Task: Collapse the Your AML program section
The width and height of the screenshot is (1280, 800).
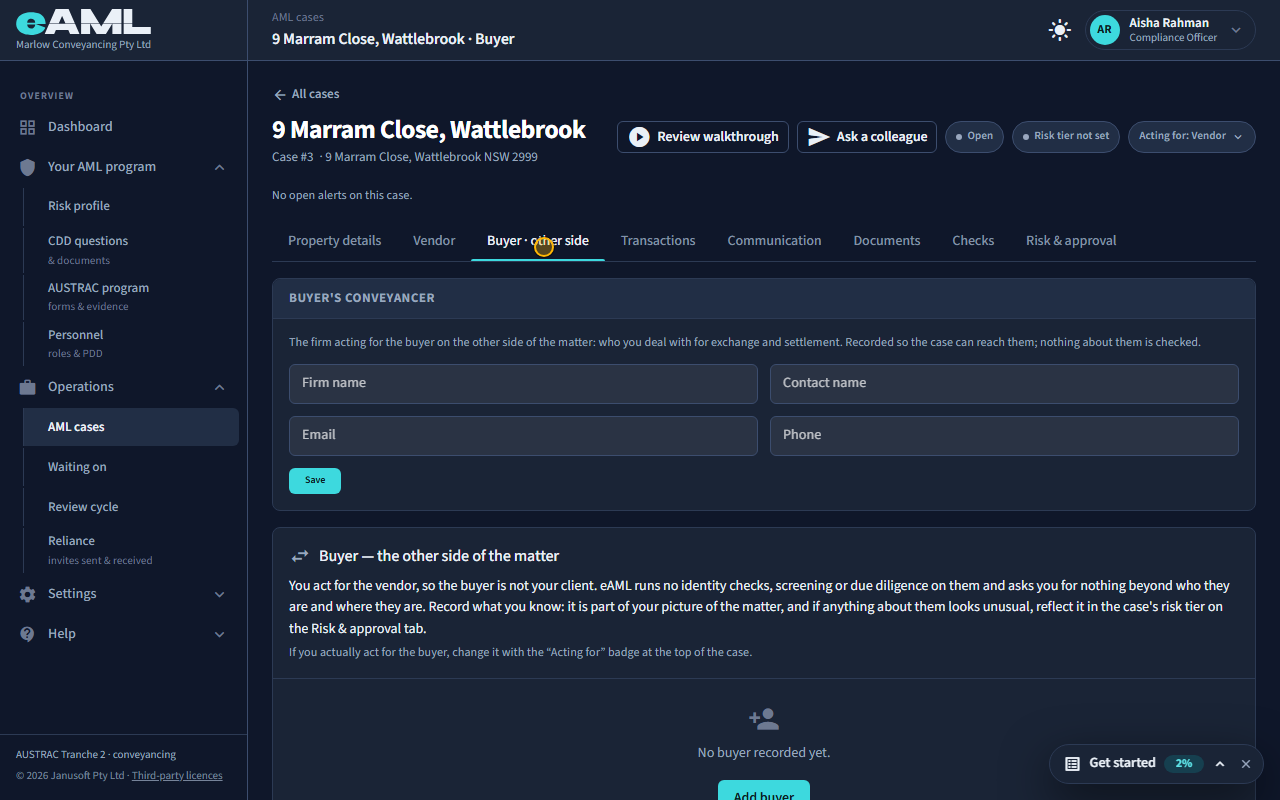Action: point(219,167)
